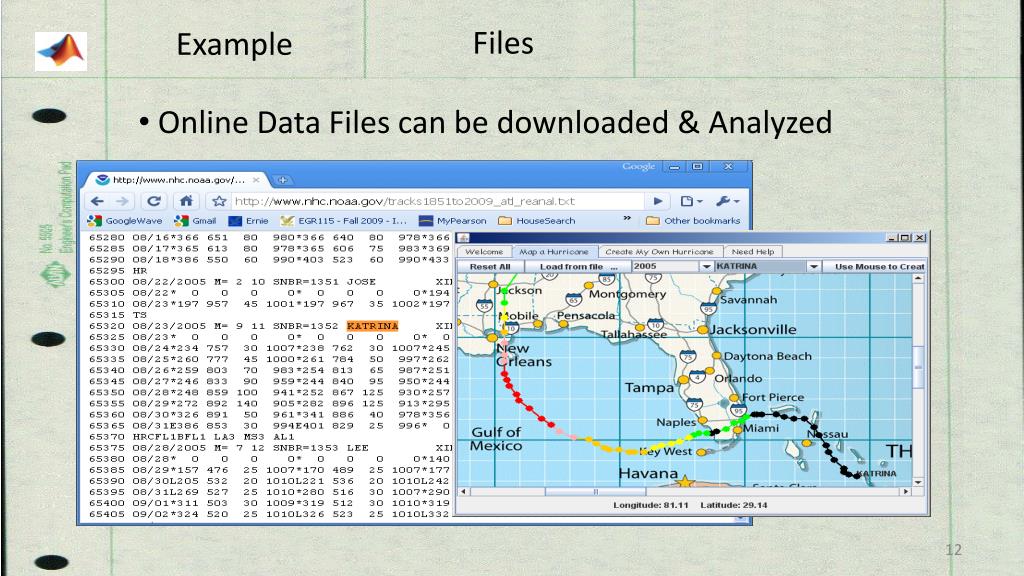
Task: Click the LEE storm name in data
Action: click(x=358, y=448)
